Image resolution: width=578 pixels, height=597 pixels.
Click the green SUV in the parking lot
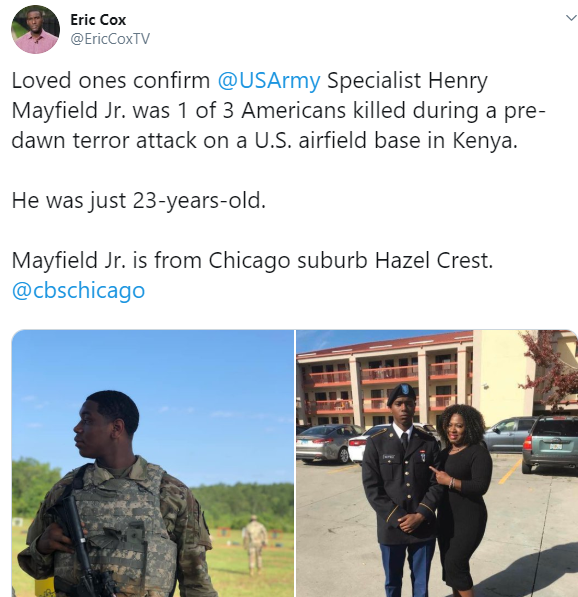point(550,445)
